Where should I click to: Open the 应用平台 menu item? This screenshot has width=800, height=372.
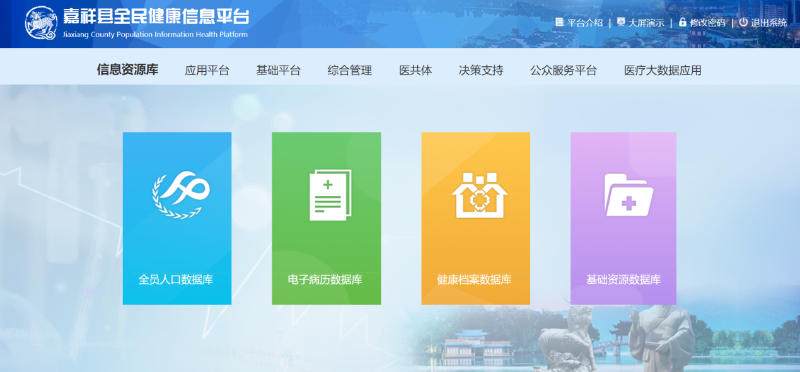(x=207, y=70)
